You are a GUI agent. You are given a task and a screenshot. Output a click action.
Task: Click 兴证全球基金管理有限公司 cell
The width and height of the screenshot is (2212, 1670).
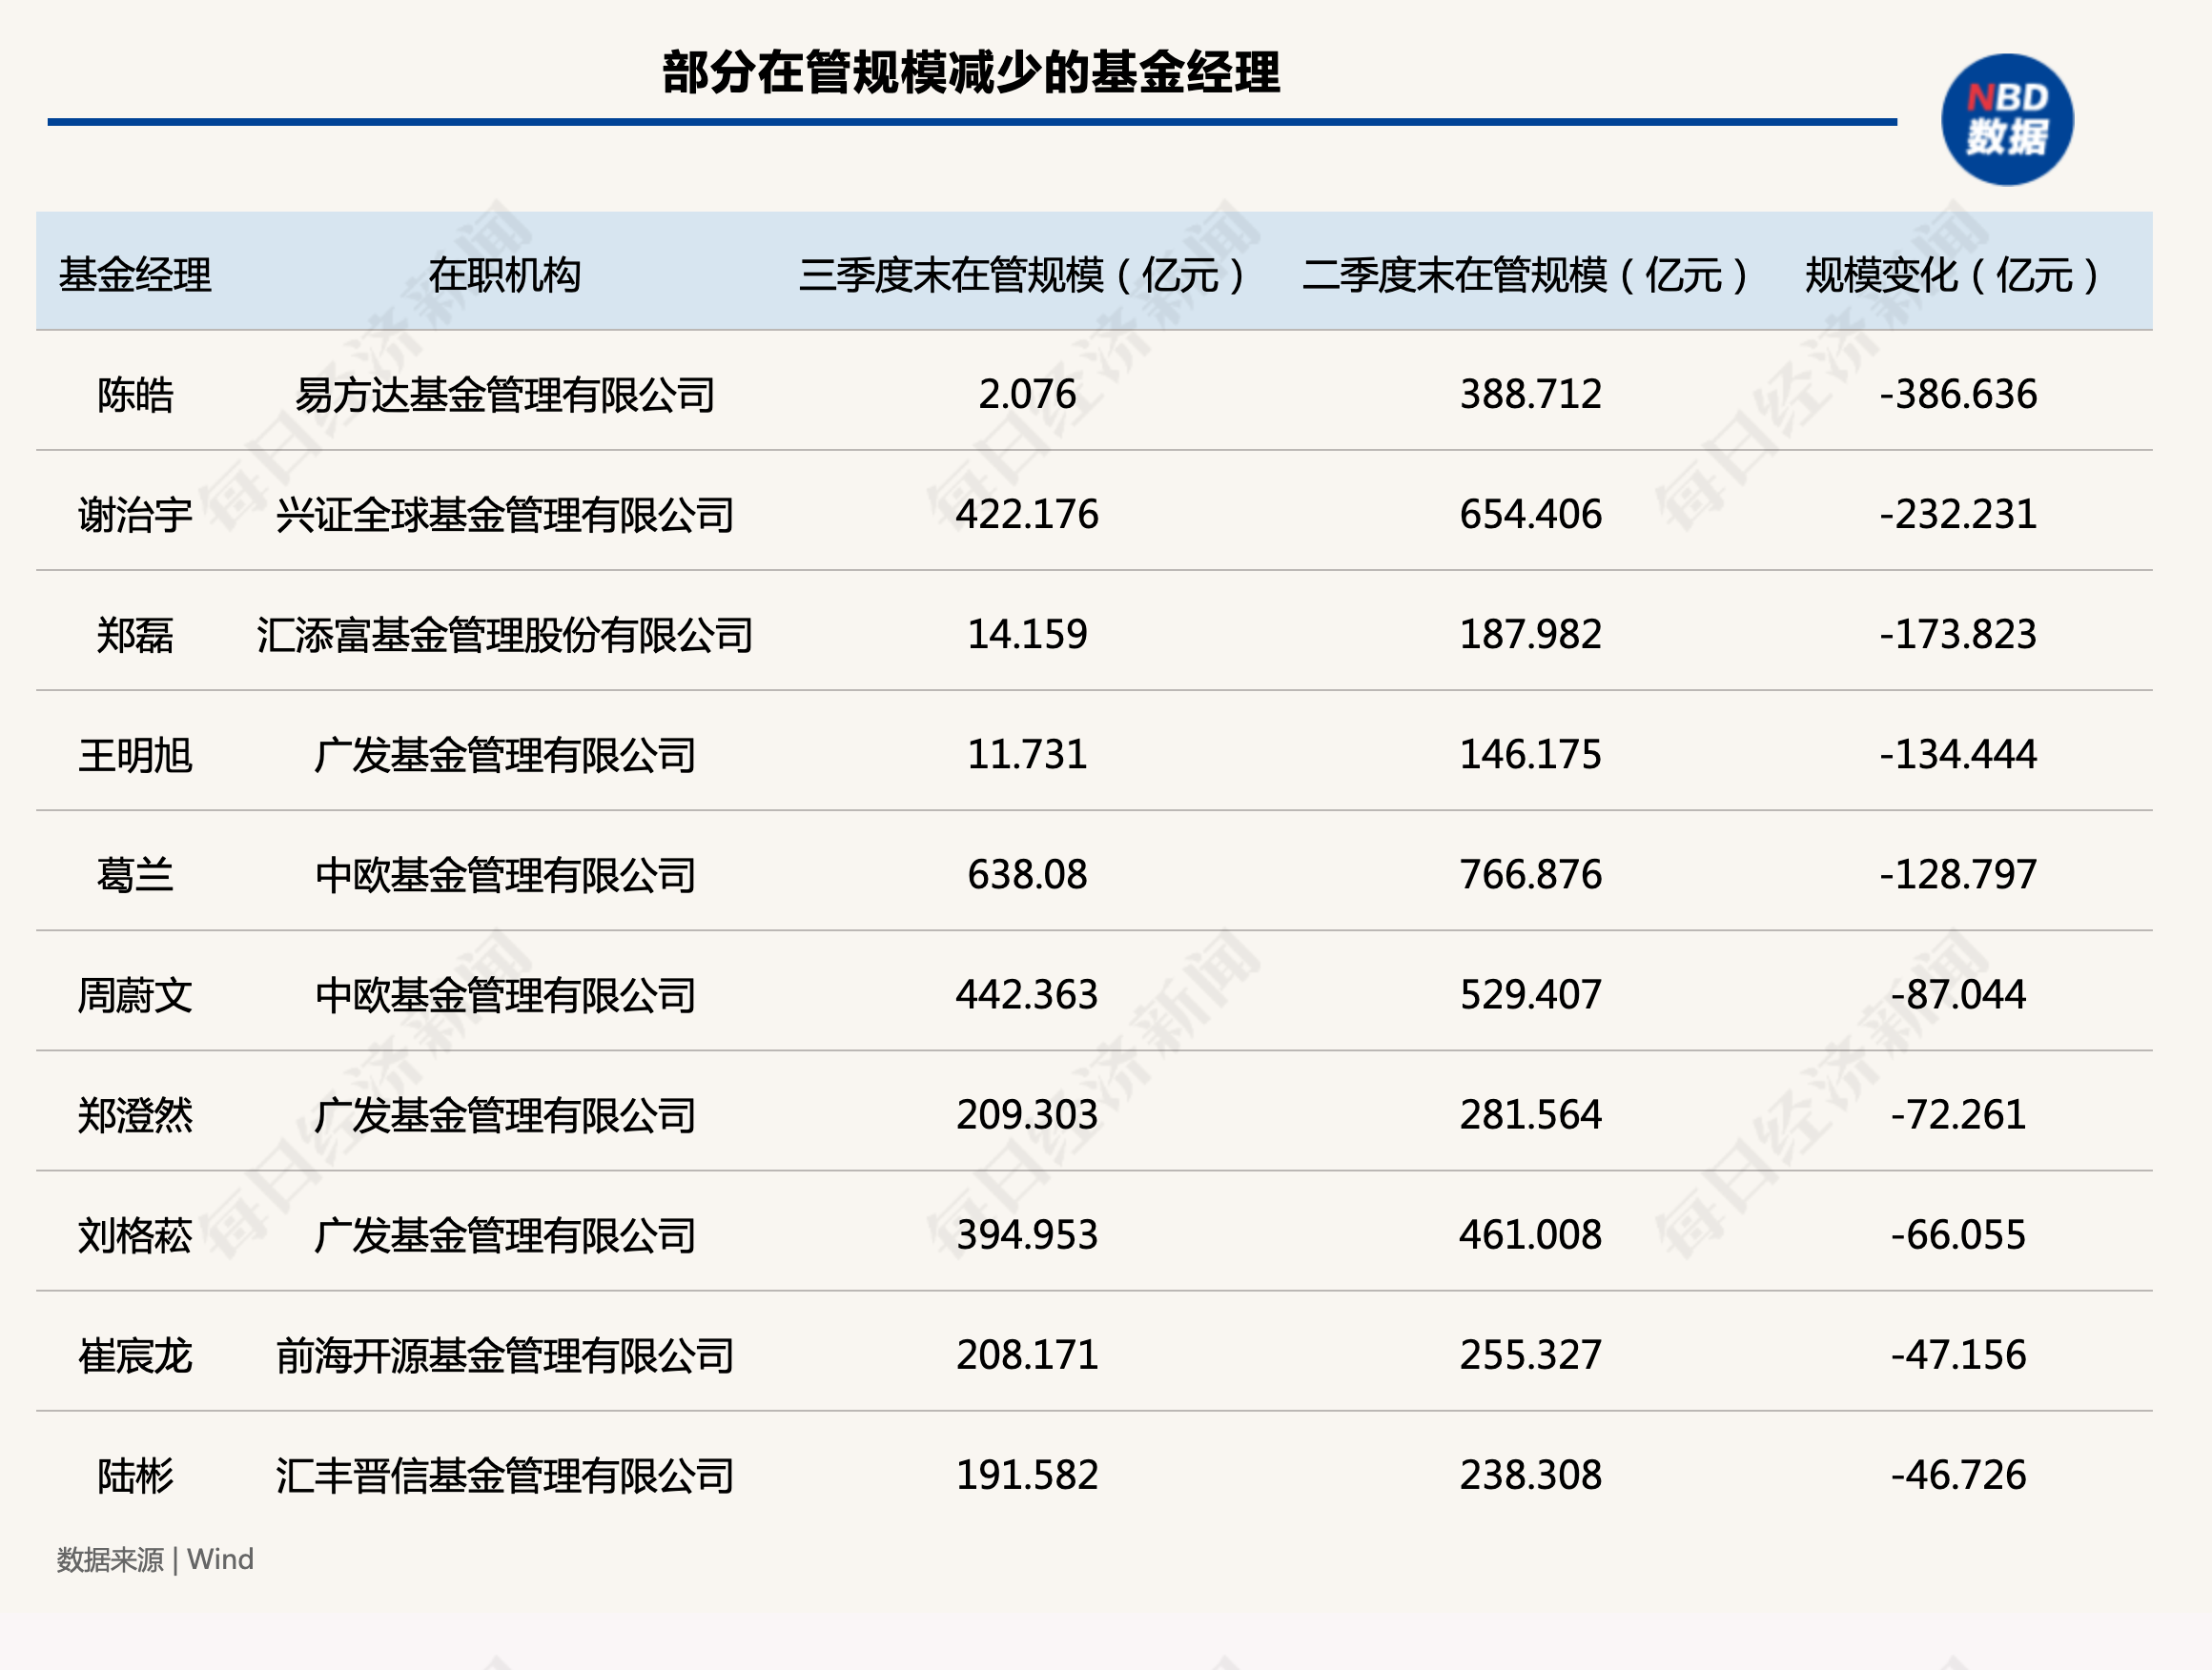[505, 515]
